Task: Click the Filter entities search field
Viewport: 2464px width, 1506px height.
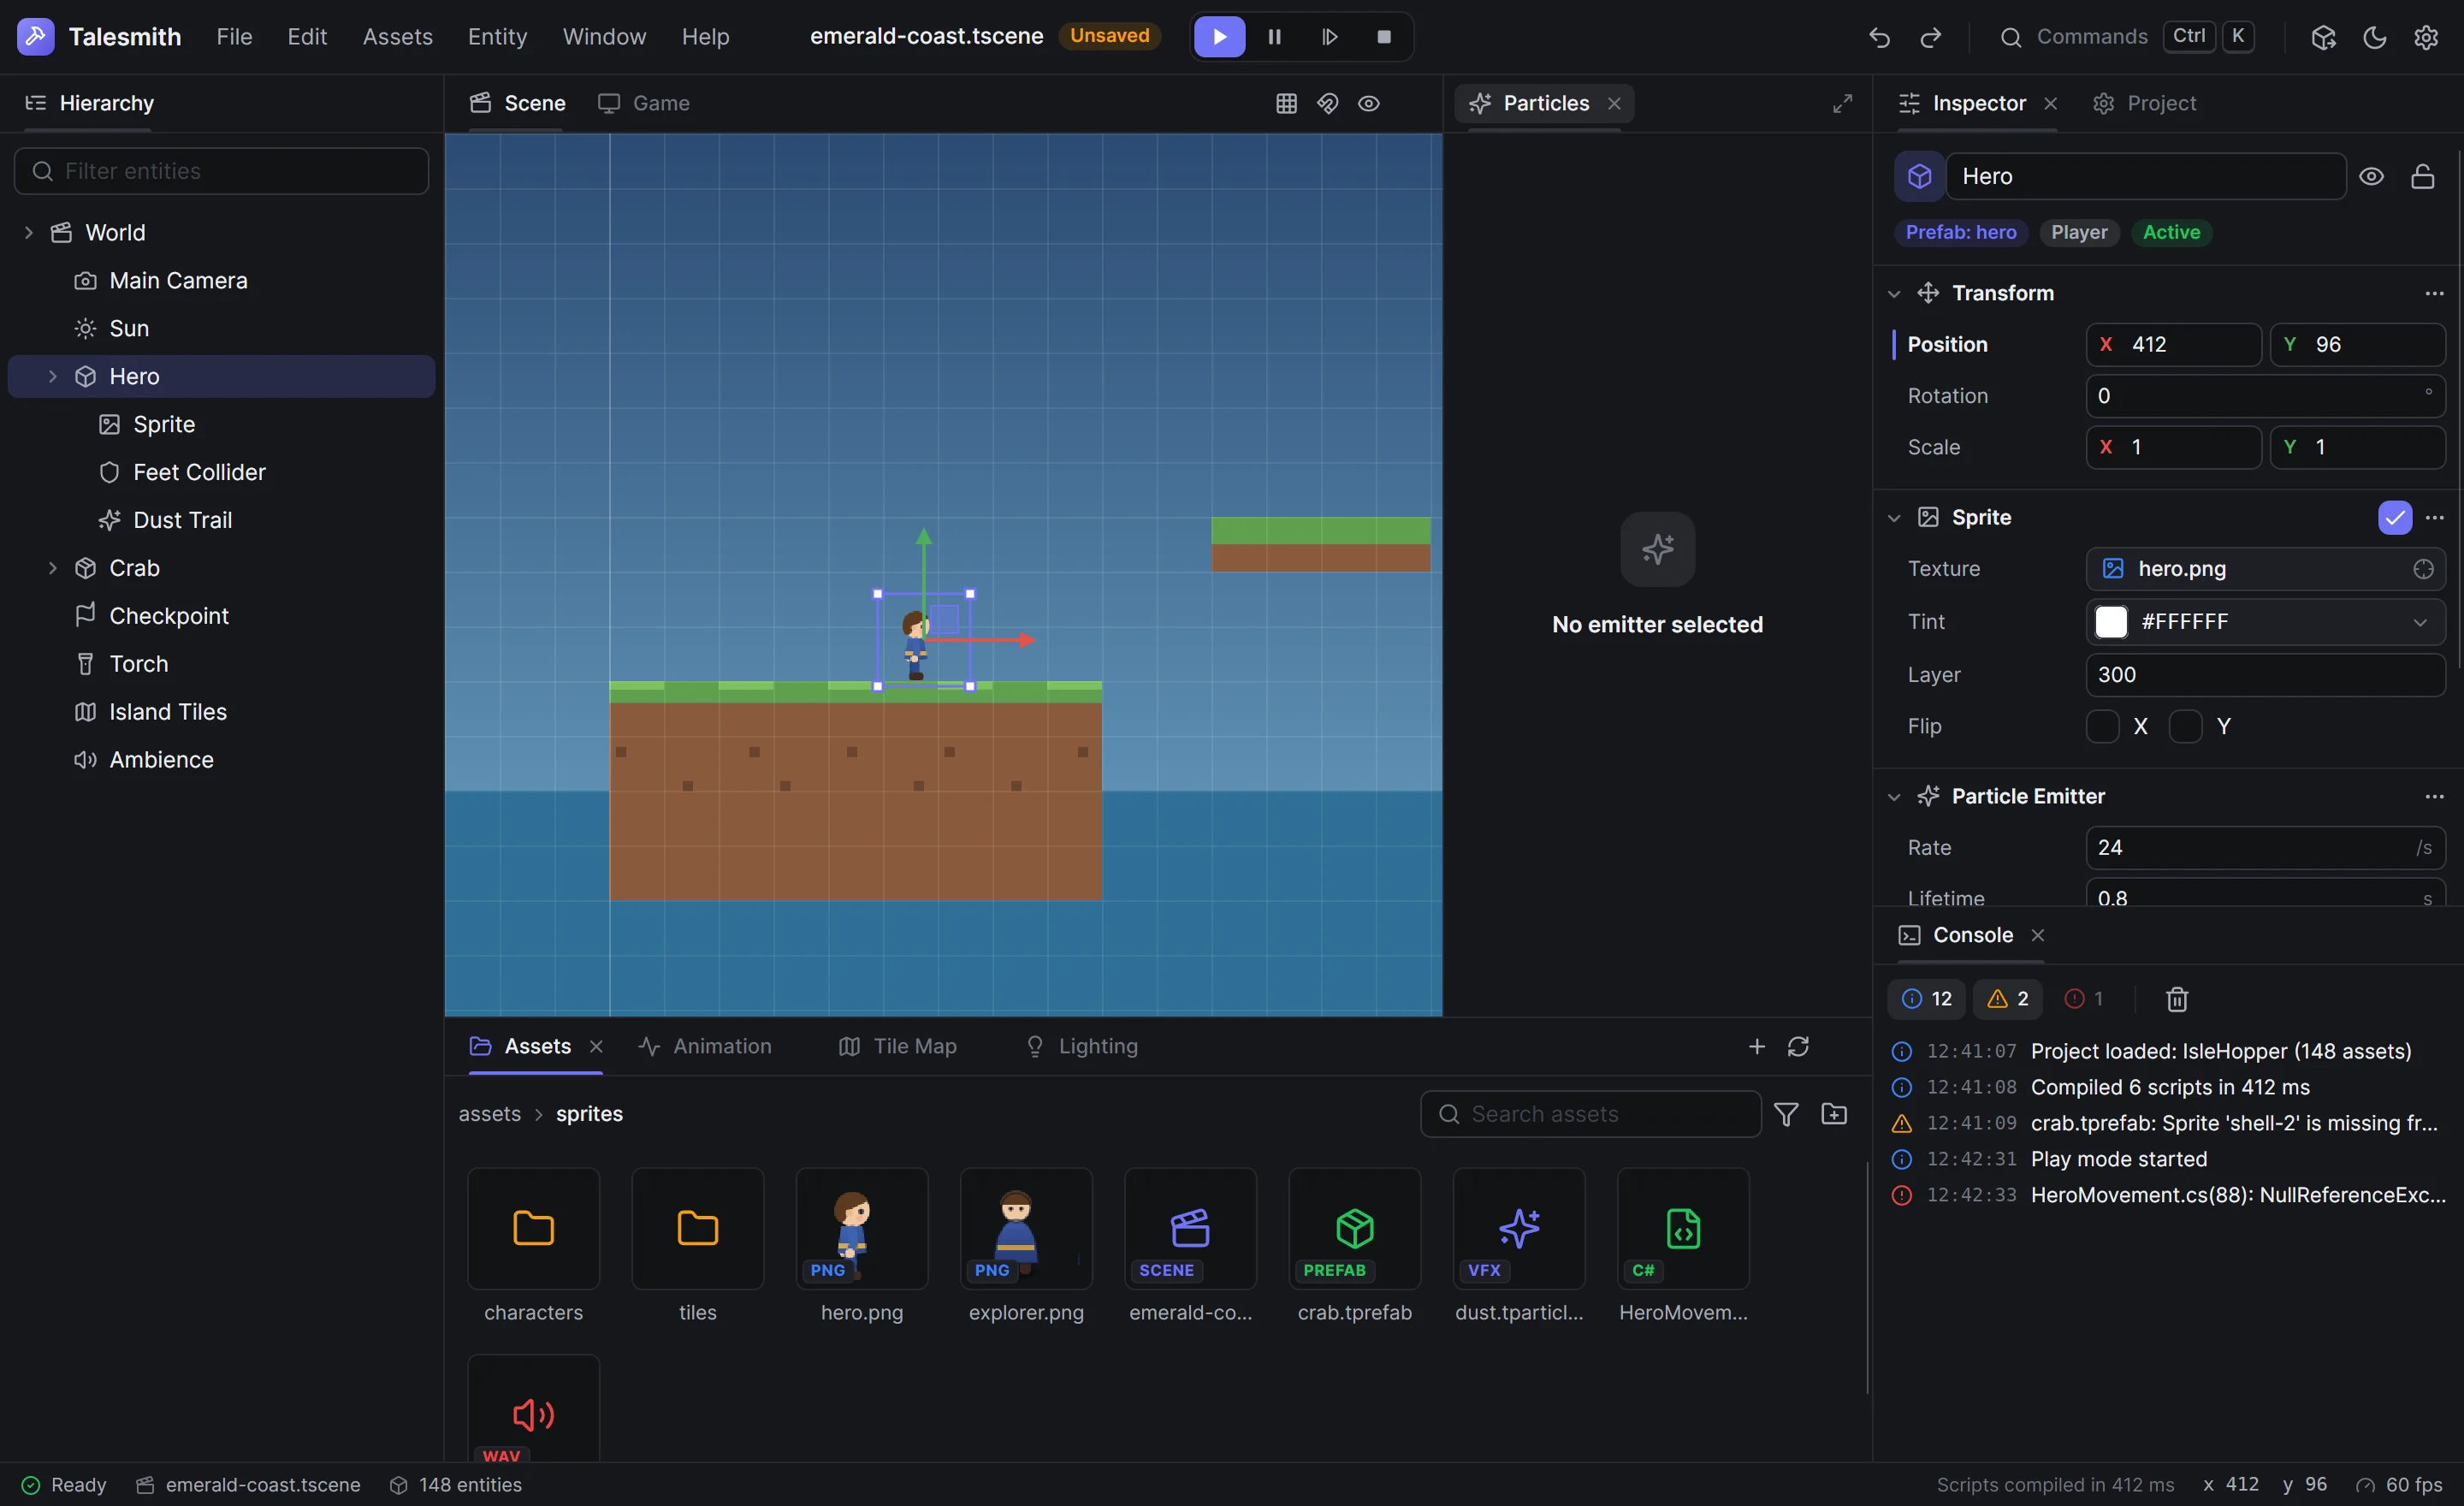Action: click(x=221, y=171)
